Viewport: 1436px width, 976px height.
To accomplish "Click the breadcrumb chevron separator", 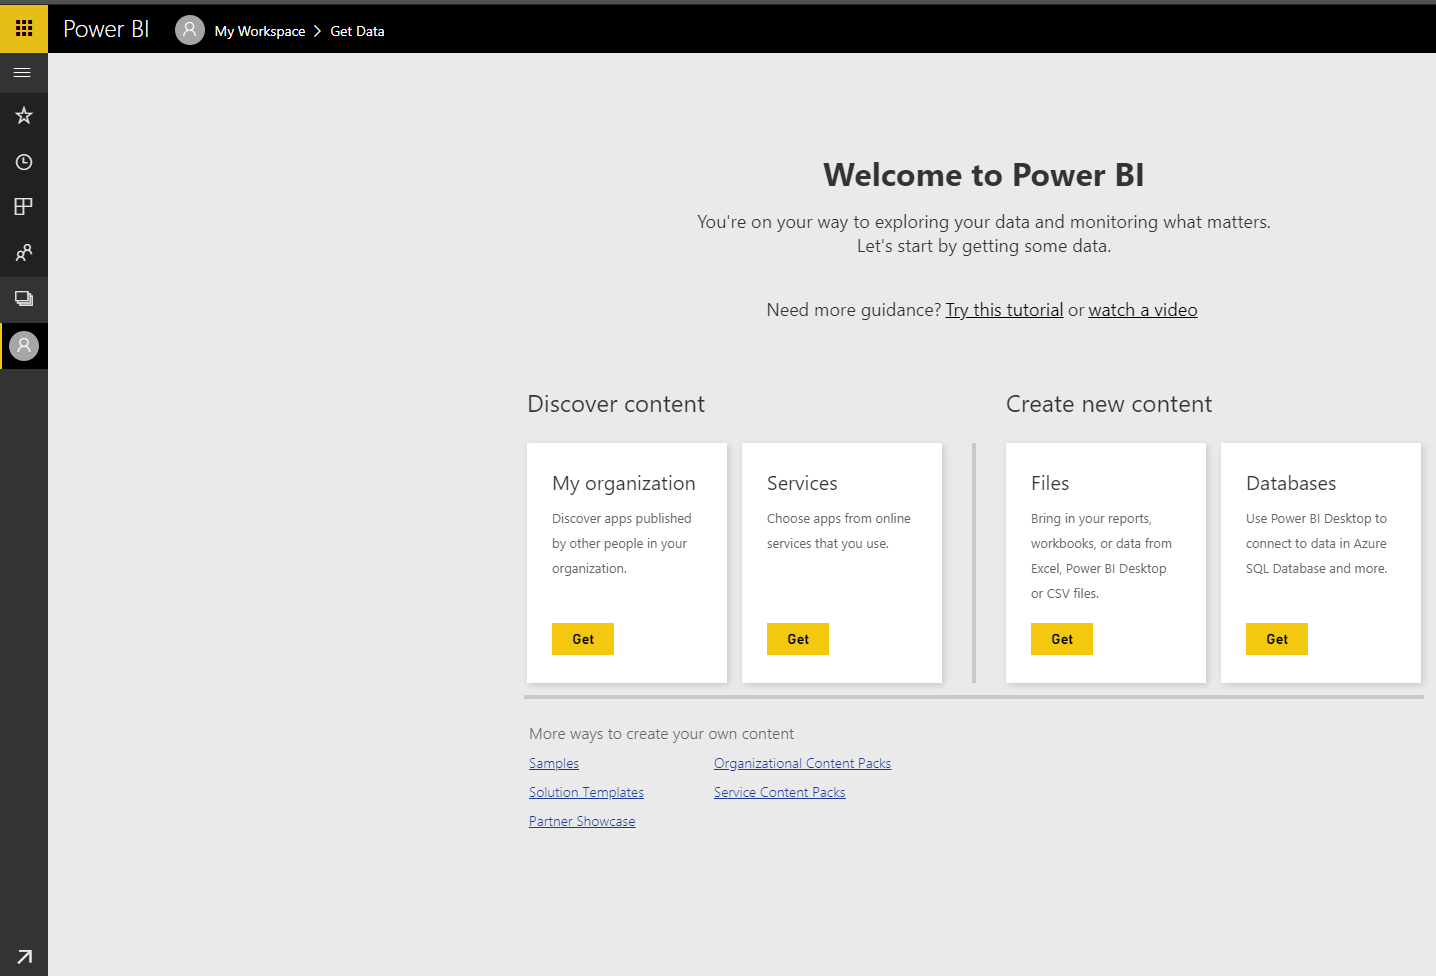I will click(317, 31).
